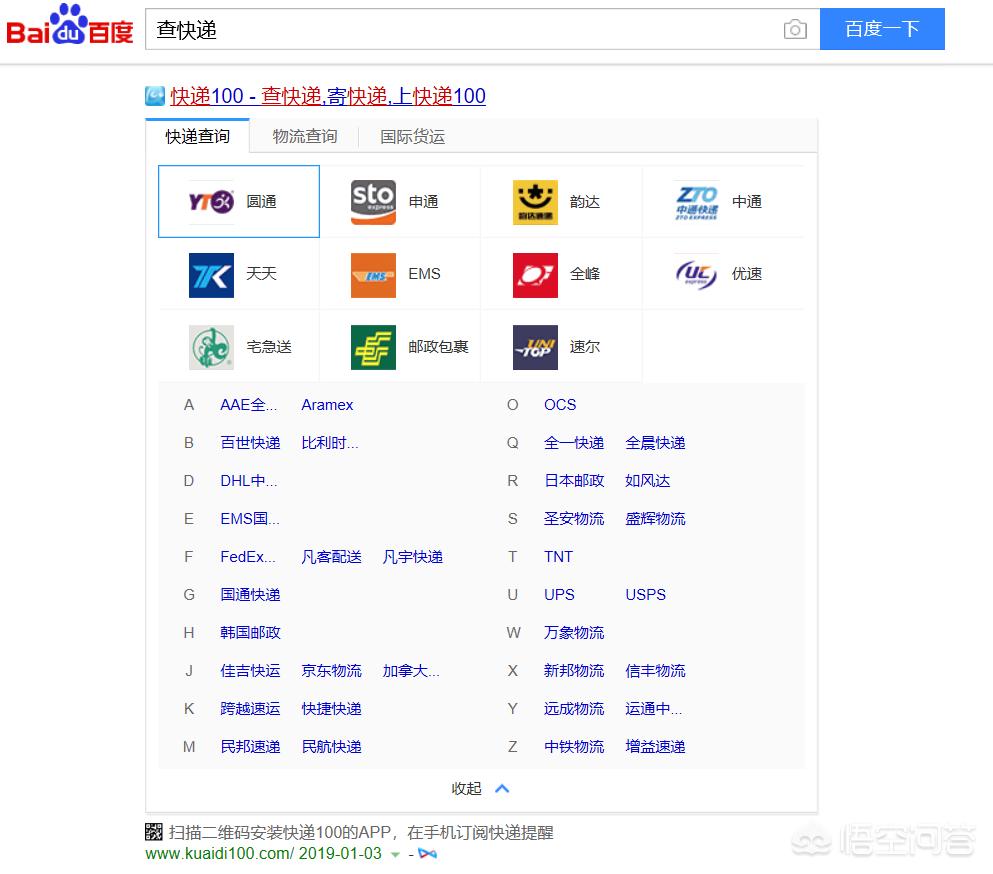Choose 百世快递 link
The height and width of the screenshot is (874, 993).
[x=250, y=443]
